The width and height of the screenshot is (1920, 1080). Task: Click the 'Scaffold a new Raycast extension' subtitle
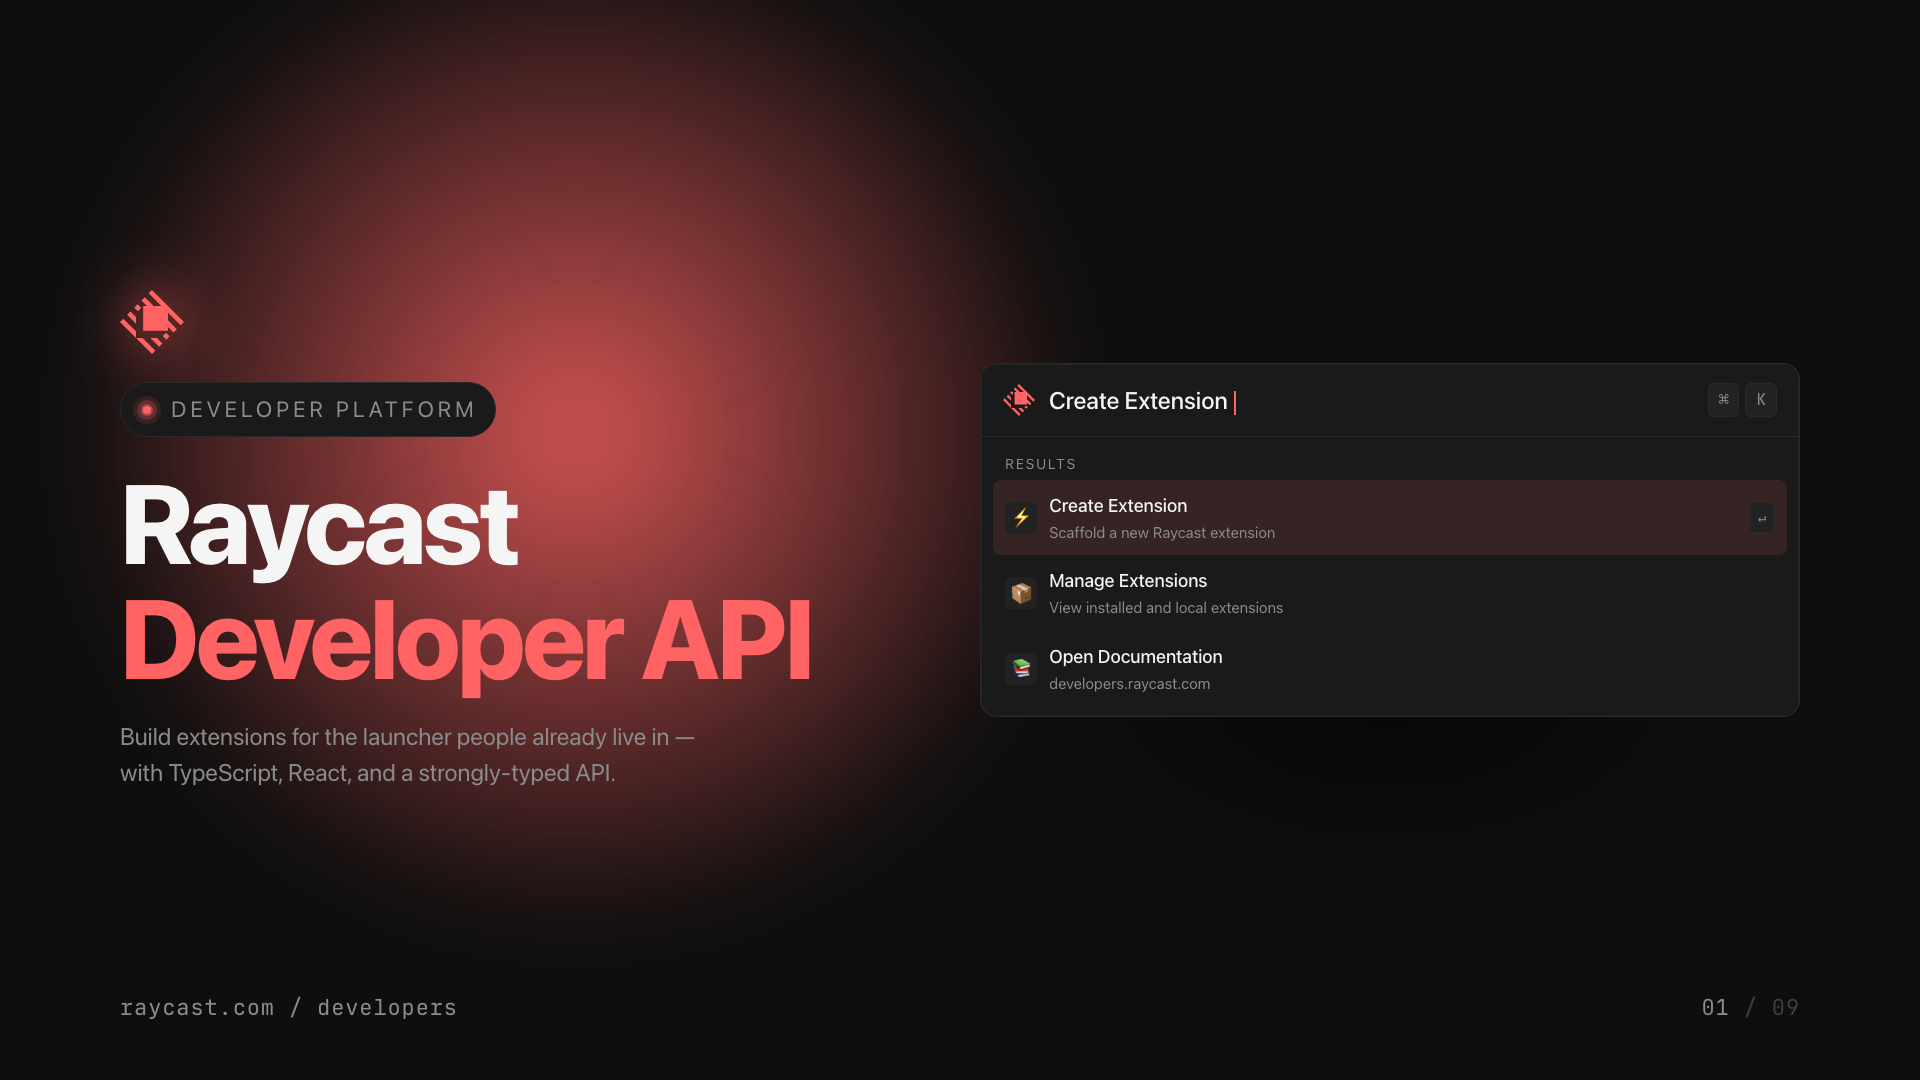pos(1162,533)
